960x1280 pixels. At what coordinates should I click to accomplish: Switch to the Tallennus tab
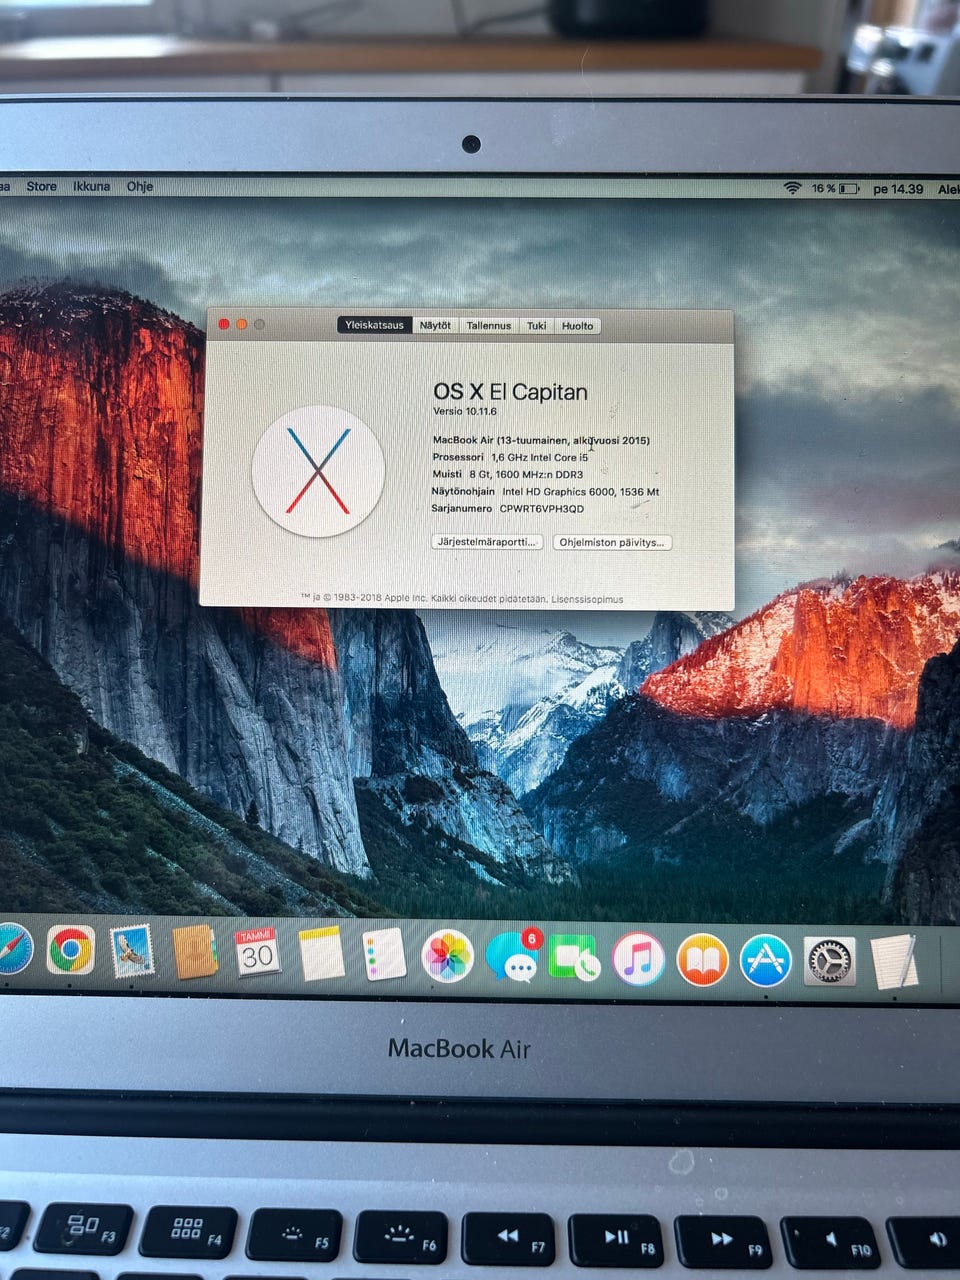(489, 325)
